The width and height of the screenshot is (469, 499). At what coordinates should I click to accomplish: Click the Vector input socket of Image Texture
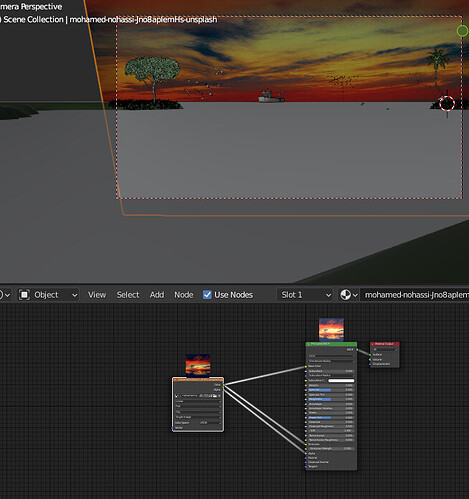point(172,428)
